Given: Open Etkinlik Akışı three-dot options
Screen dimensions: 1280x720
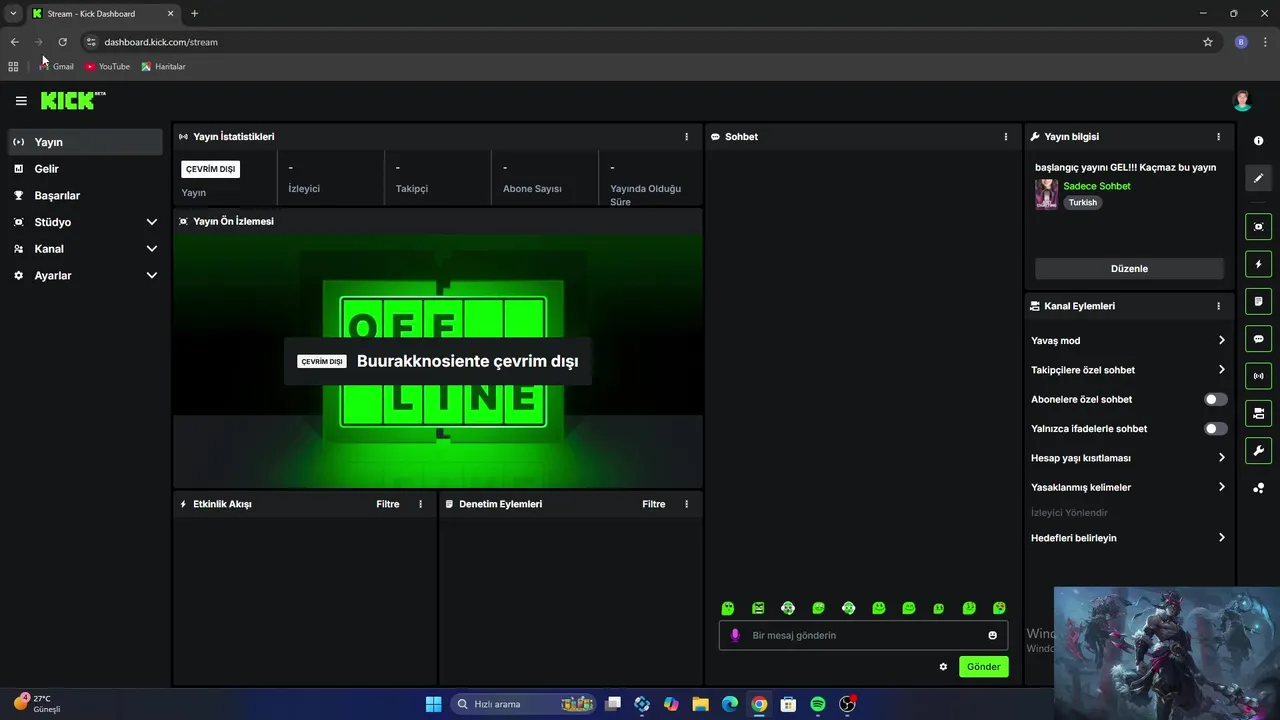Looking at the screenshot, I should click(x=420, y=504).
